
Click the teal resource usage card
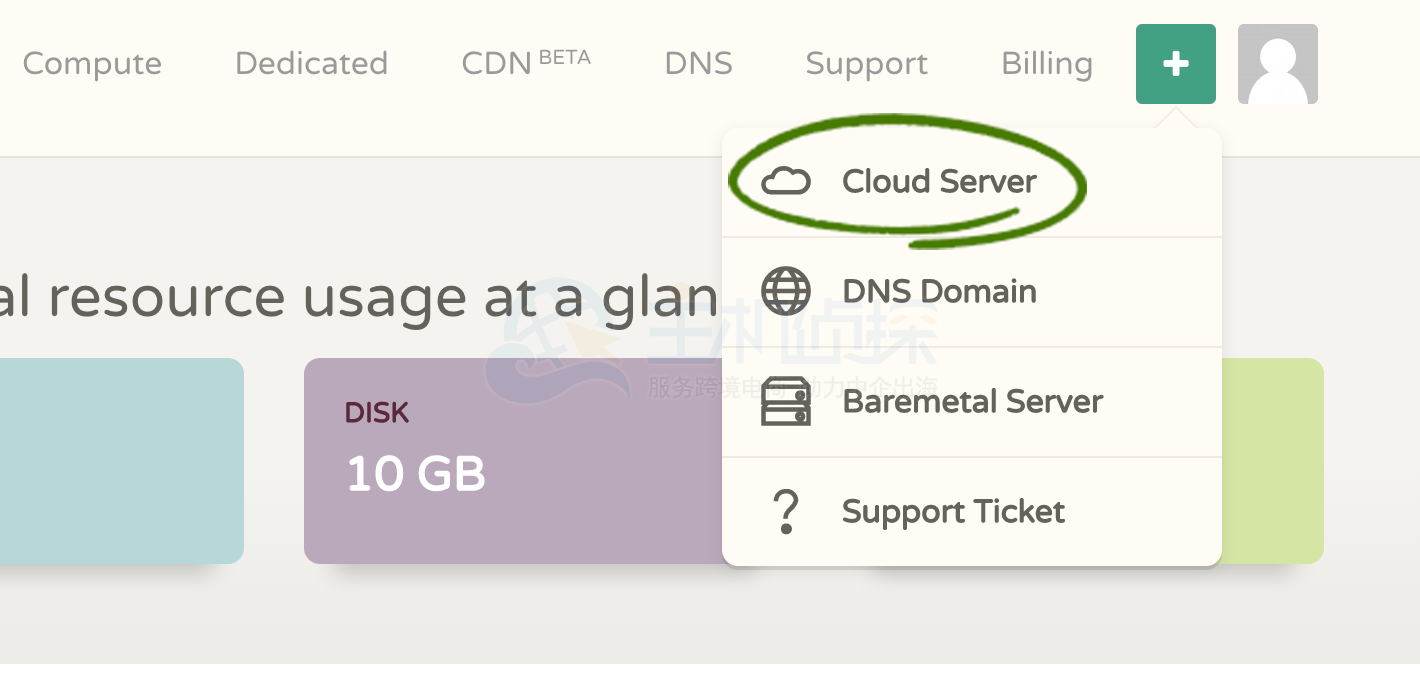pyautogui.click(x=120, y=460)
